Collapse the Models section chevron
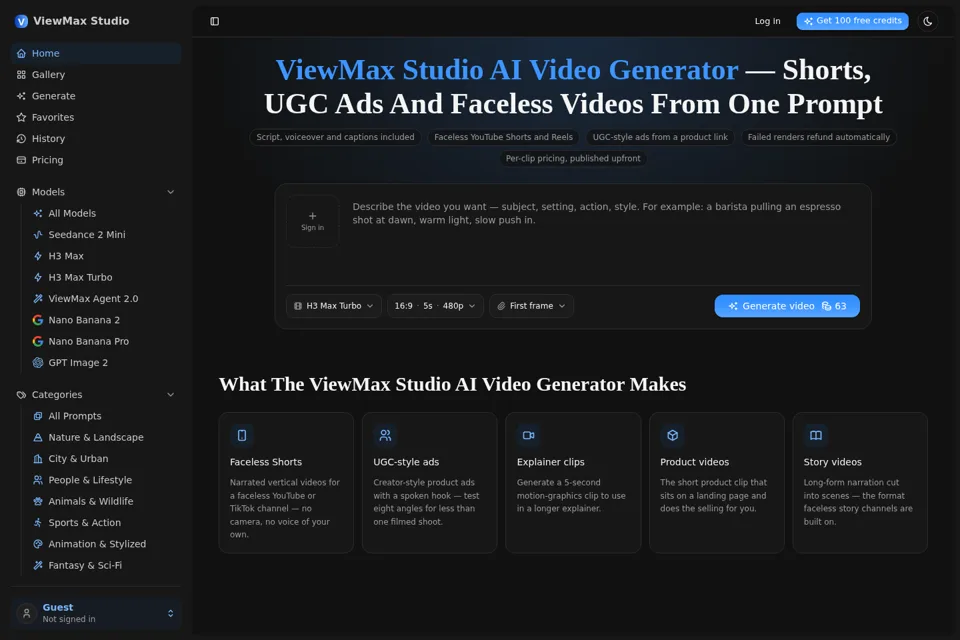This screenshot has height=640, width=960. 171,192
